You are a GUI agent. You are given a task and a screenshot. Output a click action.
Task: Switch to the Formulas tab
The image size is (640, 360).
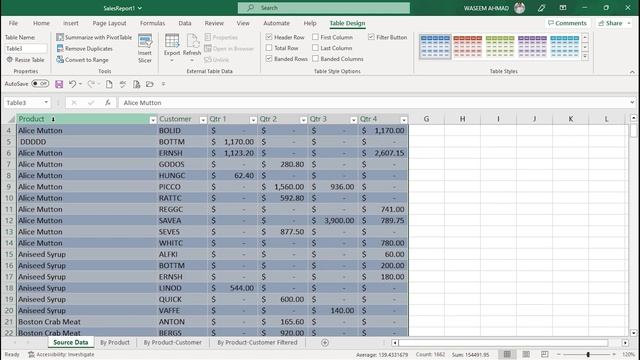152,23
